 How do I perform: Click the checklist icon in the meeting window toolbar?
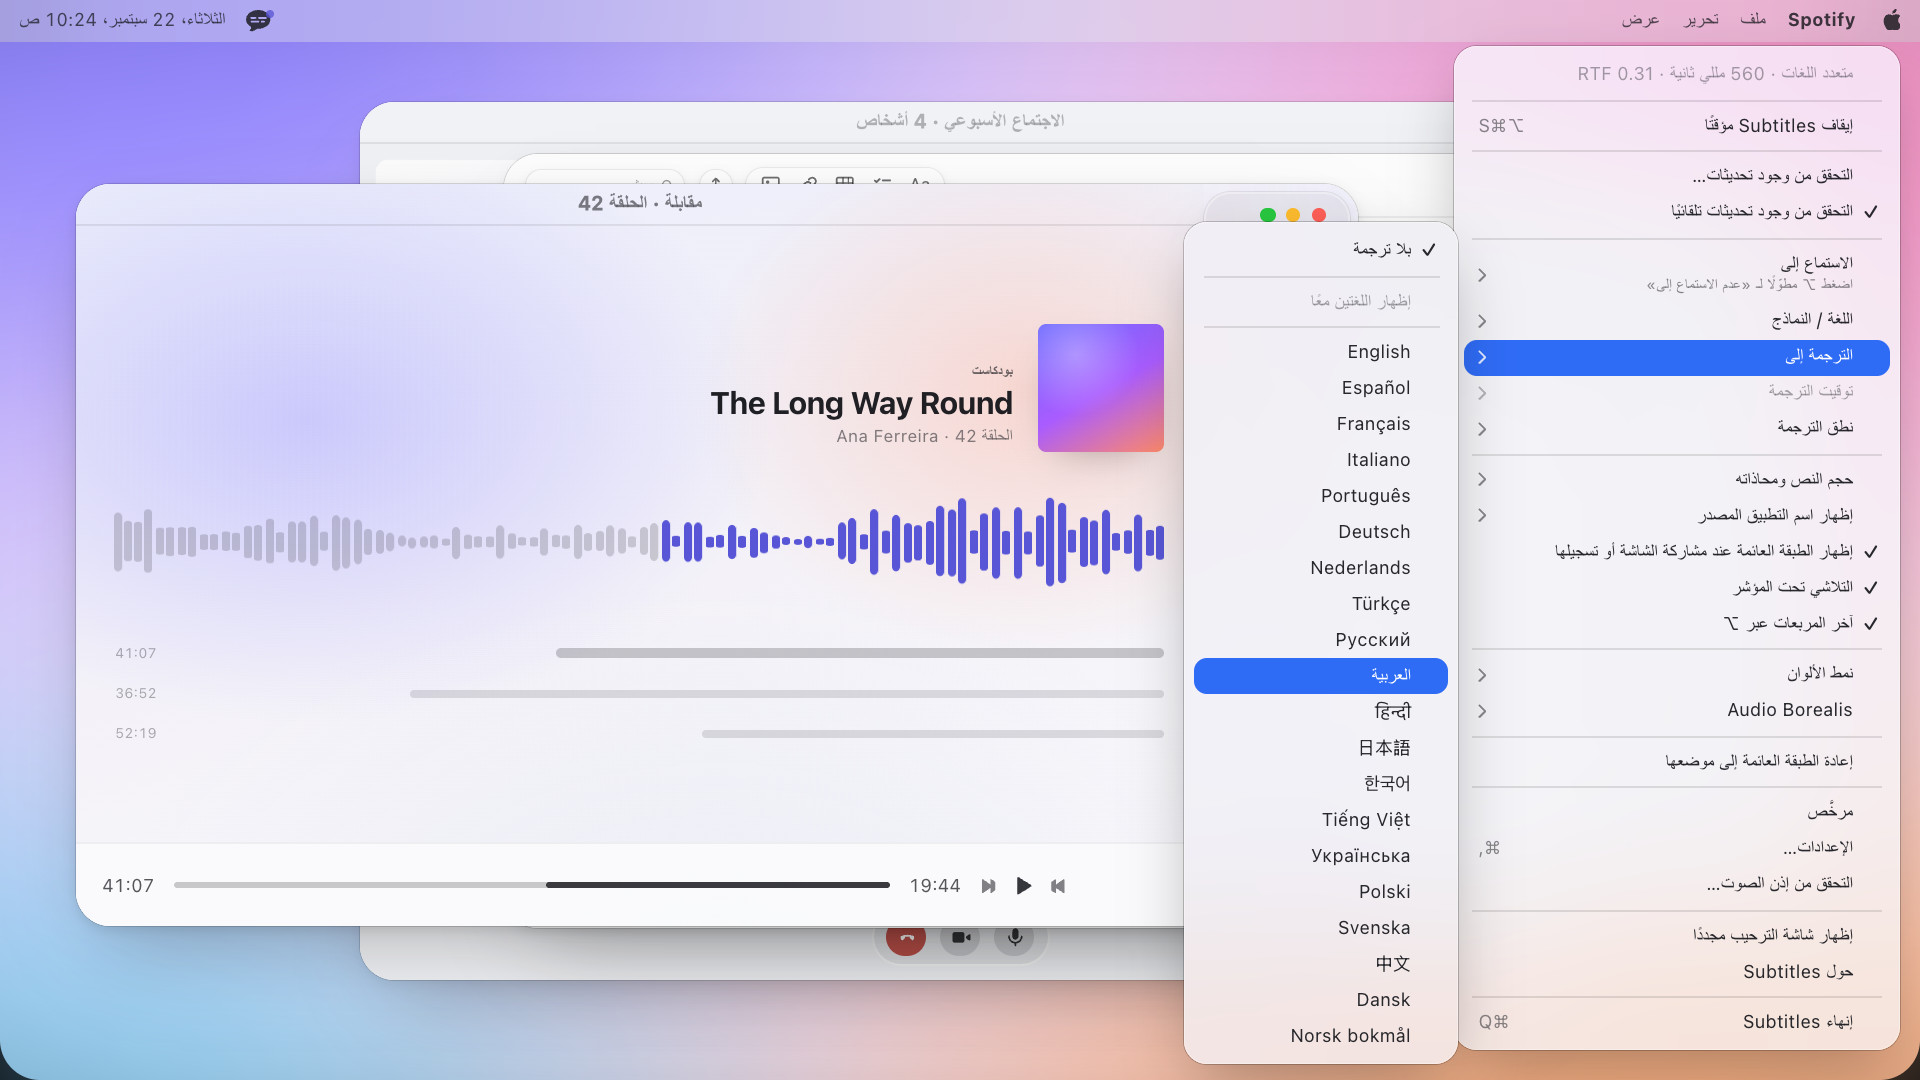coord(882,182)
